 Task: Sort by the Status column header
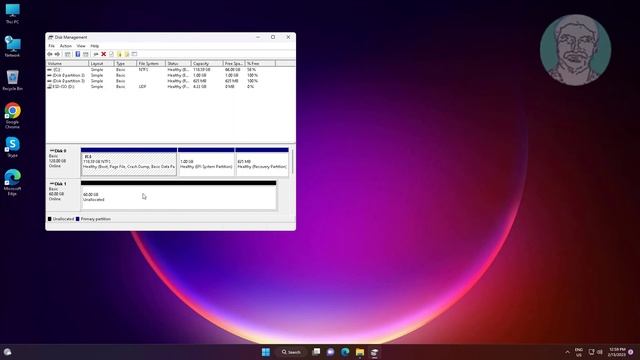coord(178,64)
